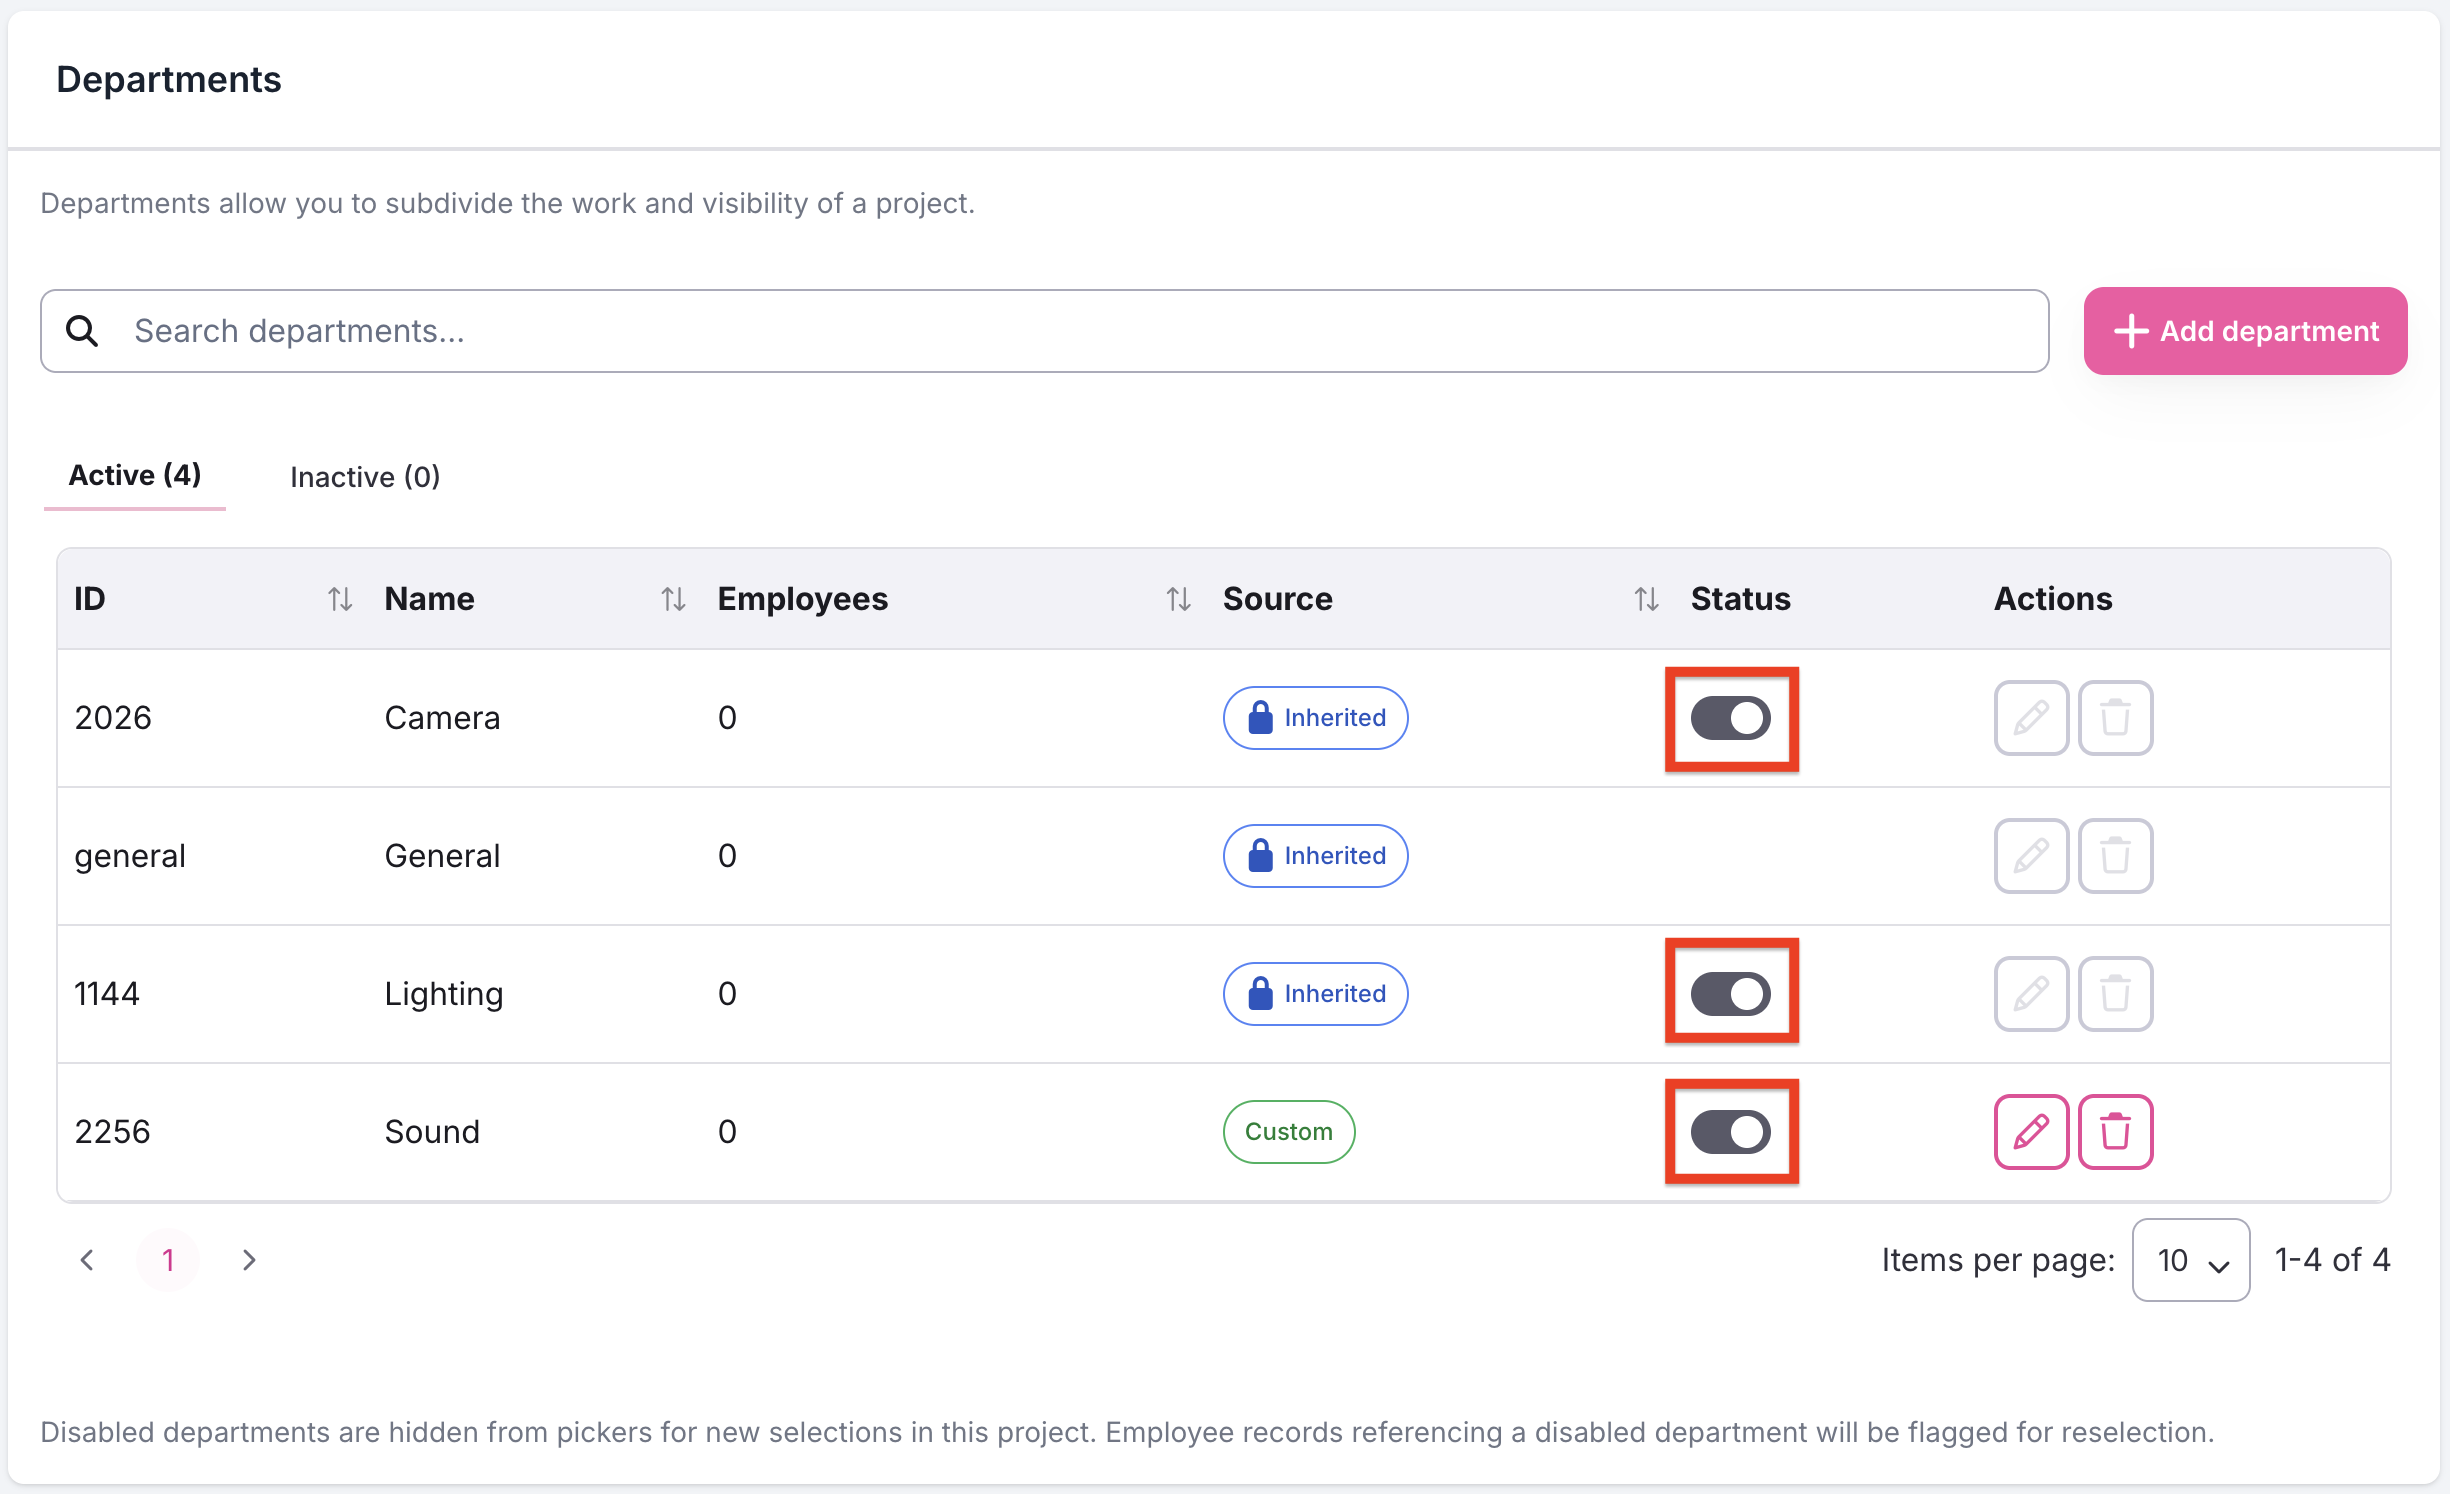Click the Inherited badge for Lighting
Image resolution: width=2450 pixels, height=1494 pixels.
(x=1315, y=994)
